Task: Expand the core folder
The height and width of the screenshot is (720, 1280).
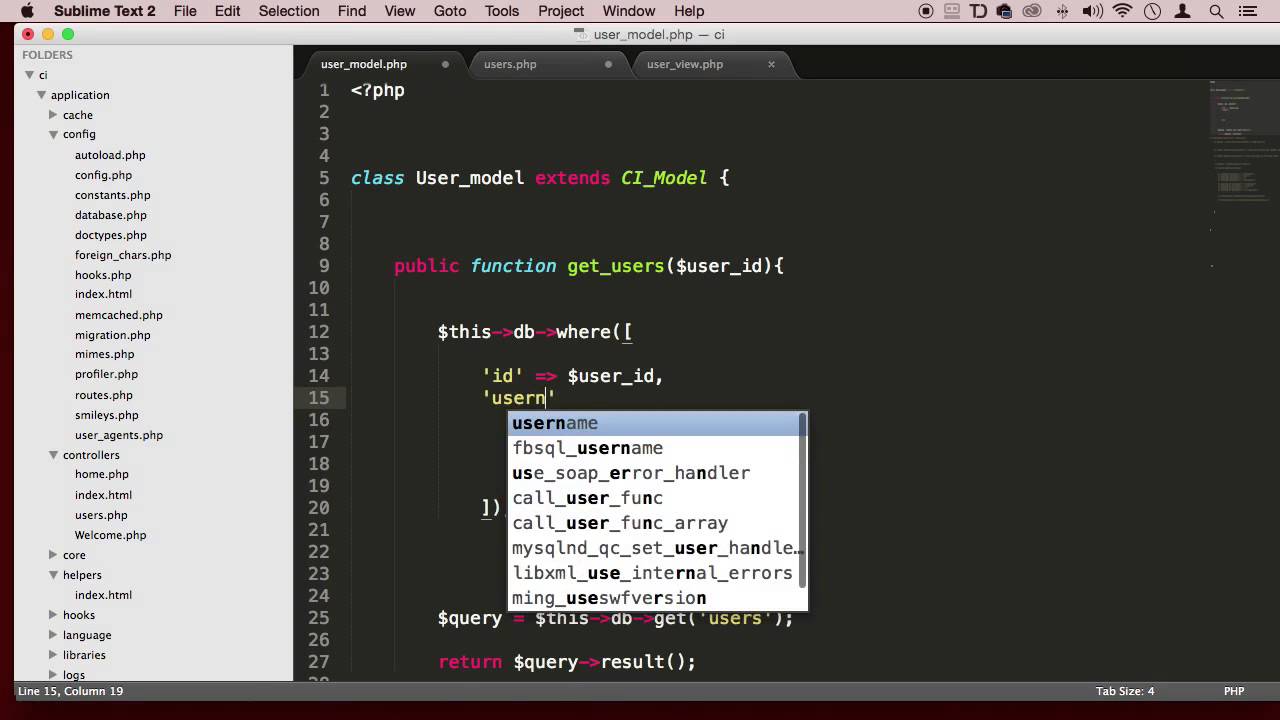Action: click(53, 555)
